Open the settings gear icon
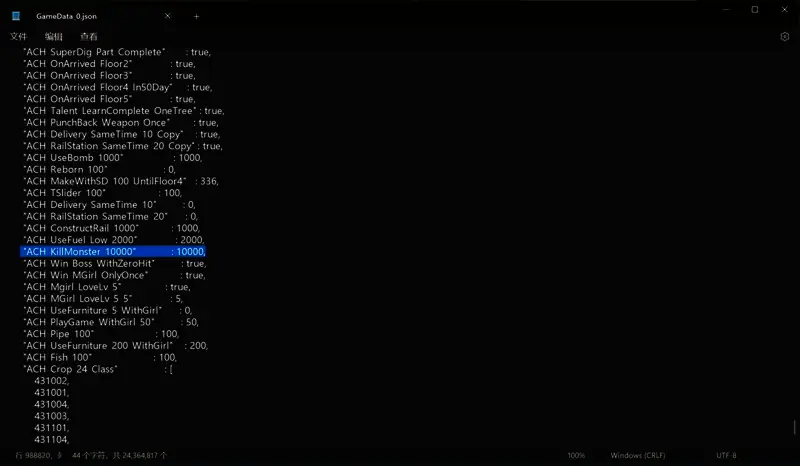This screenshot has width=800, height=466. pos(785,36)
